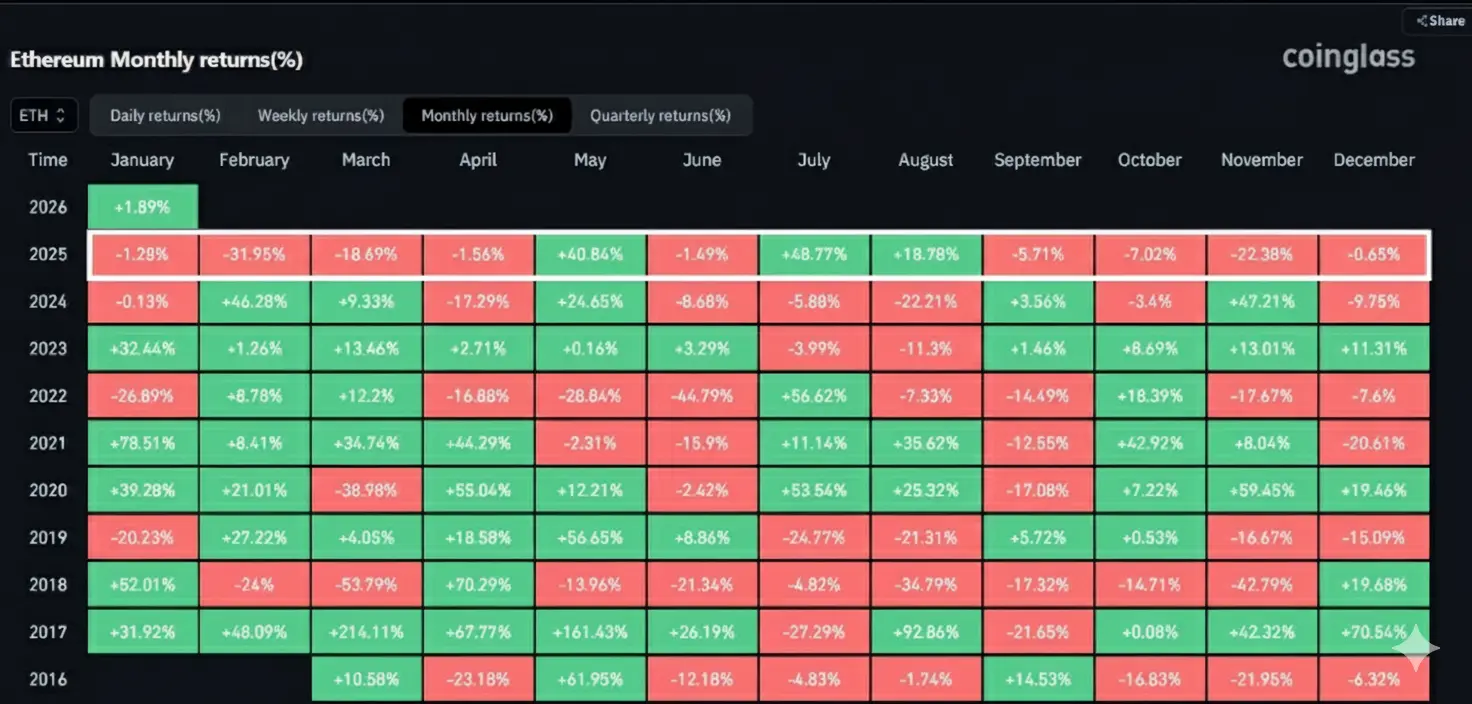Viewport: 1472px width, 704px height.
Task: Click the -44.79% cell for June 2022
Action: pyautogui.click(x=702, y=395)
